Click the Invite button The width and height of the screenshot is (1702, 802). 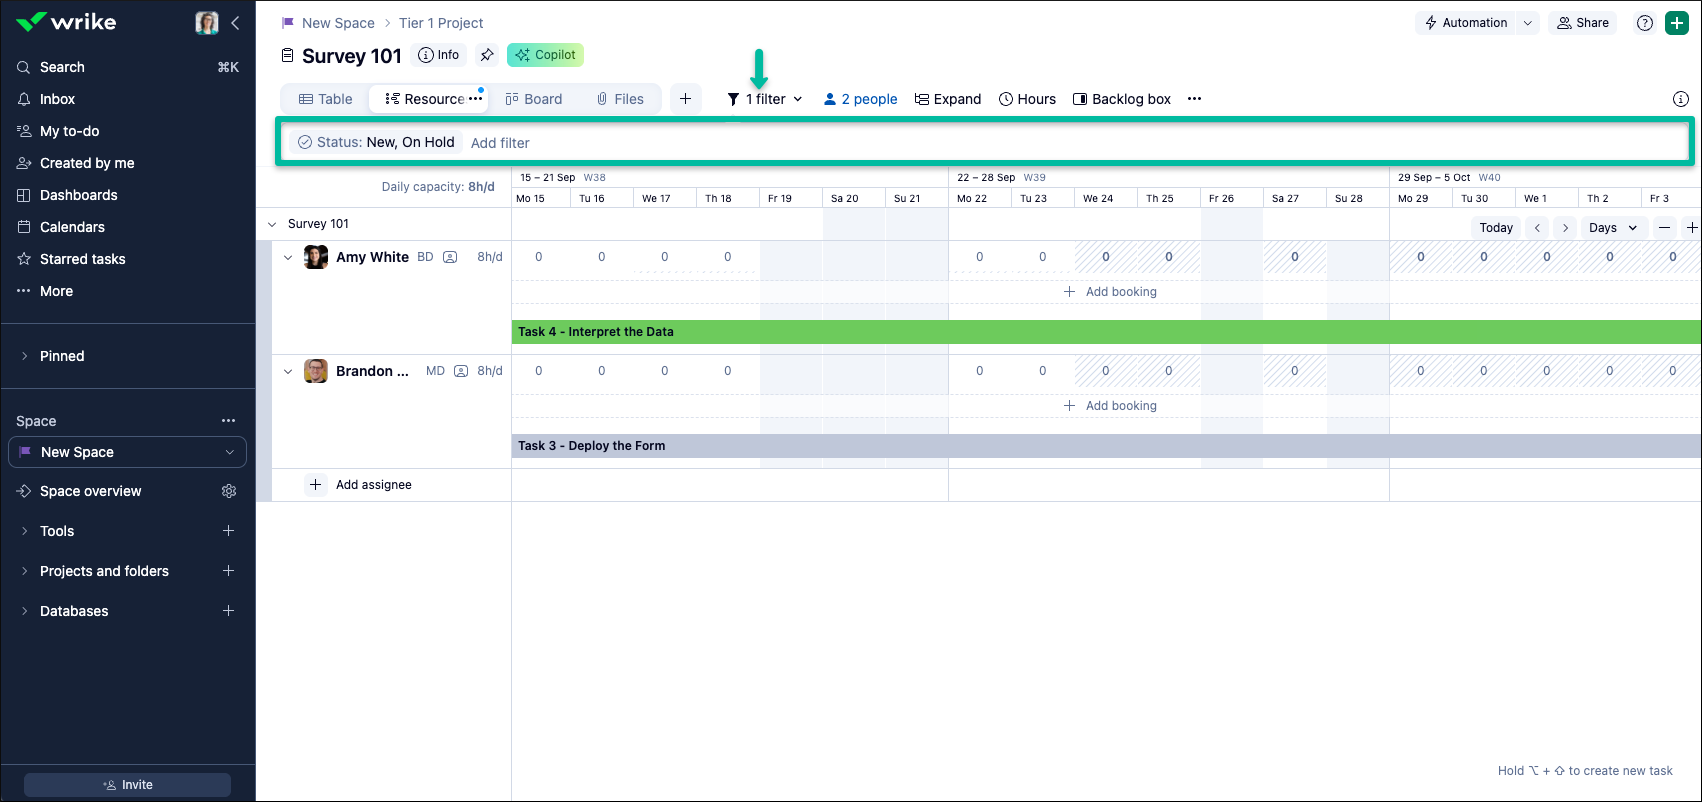128,785
